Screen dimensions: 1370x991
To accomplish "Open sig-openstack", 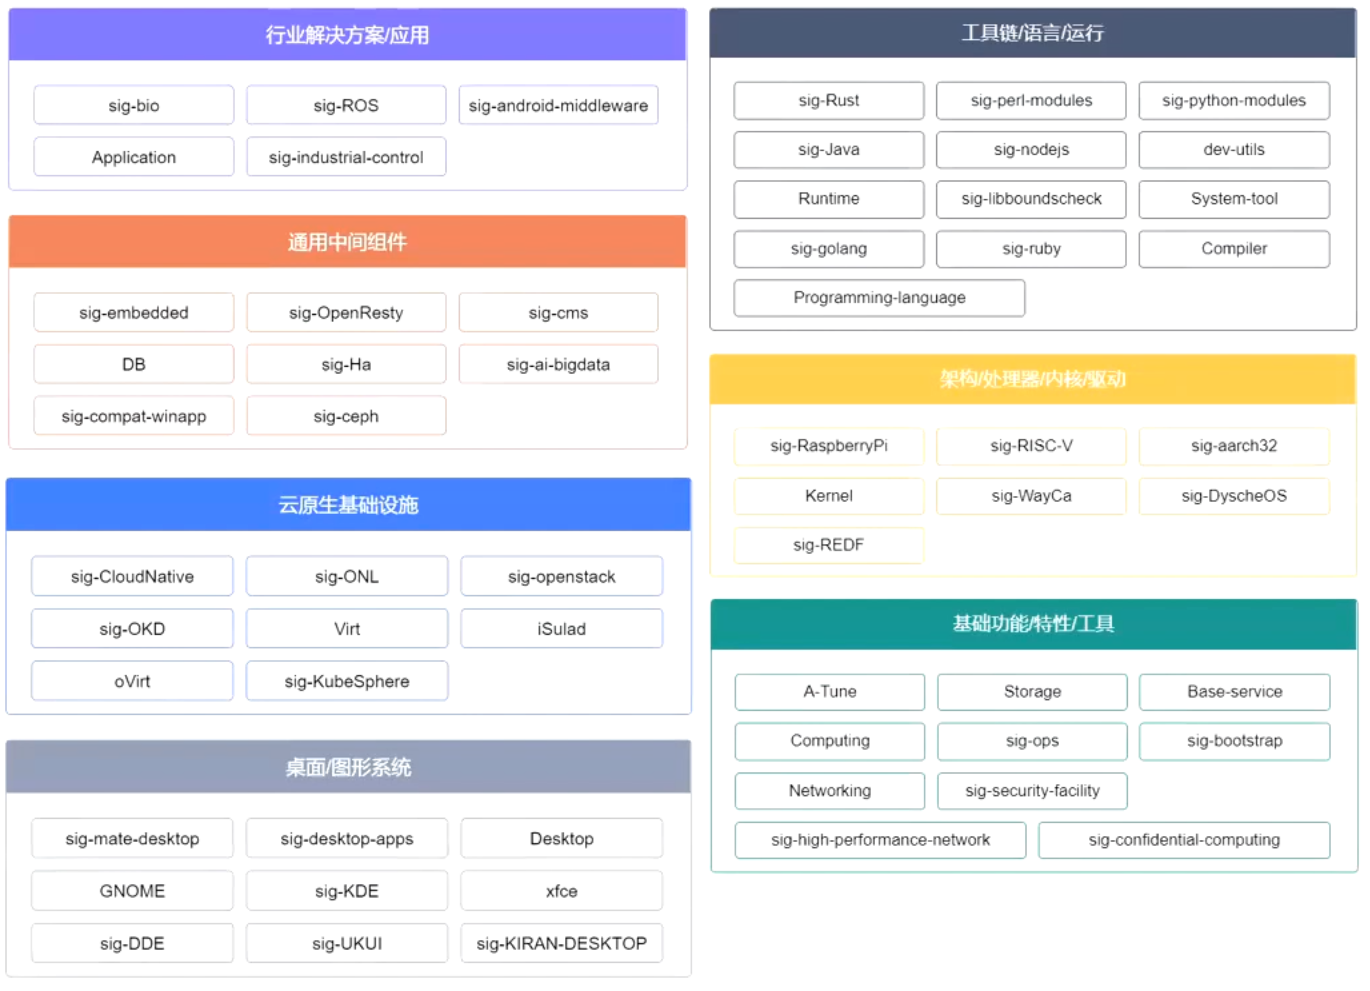I will [x=562, y=577].
